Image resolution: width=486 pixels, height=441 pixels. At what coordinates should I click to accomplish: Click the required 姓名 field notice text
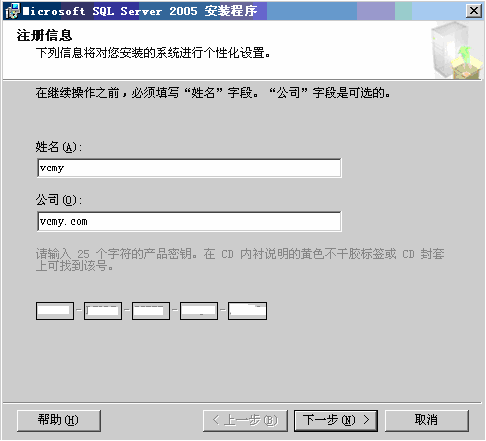click(x=213, y=93)
